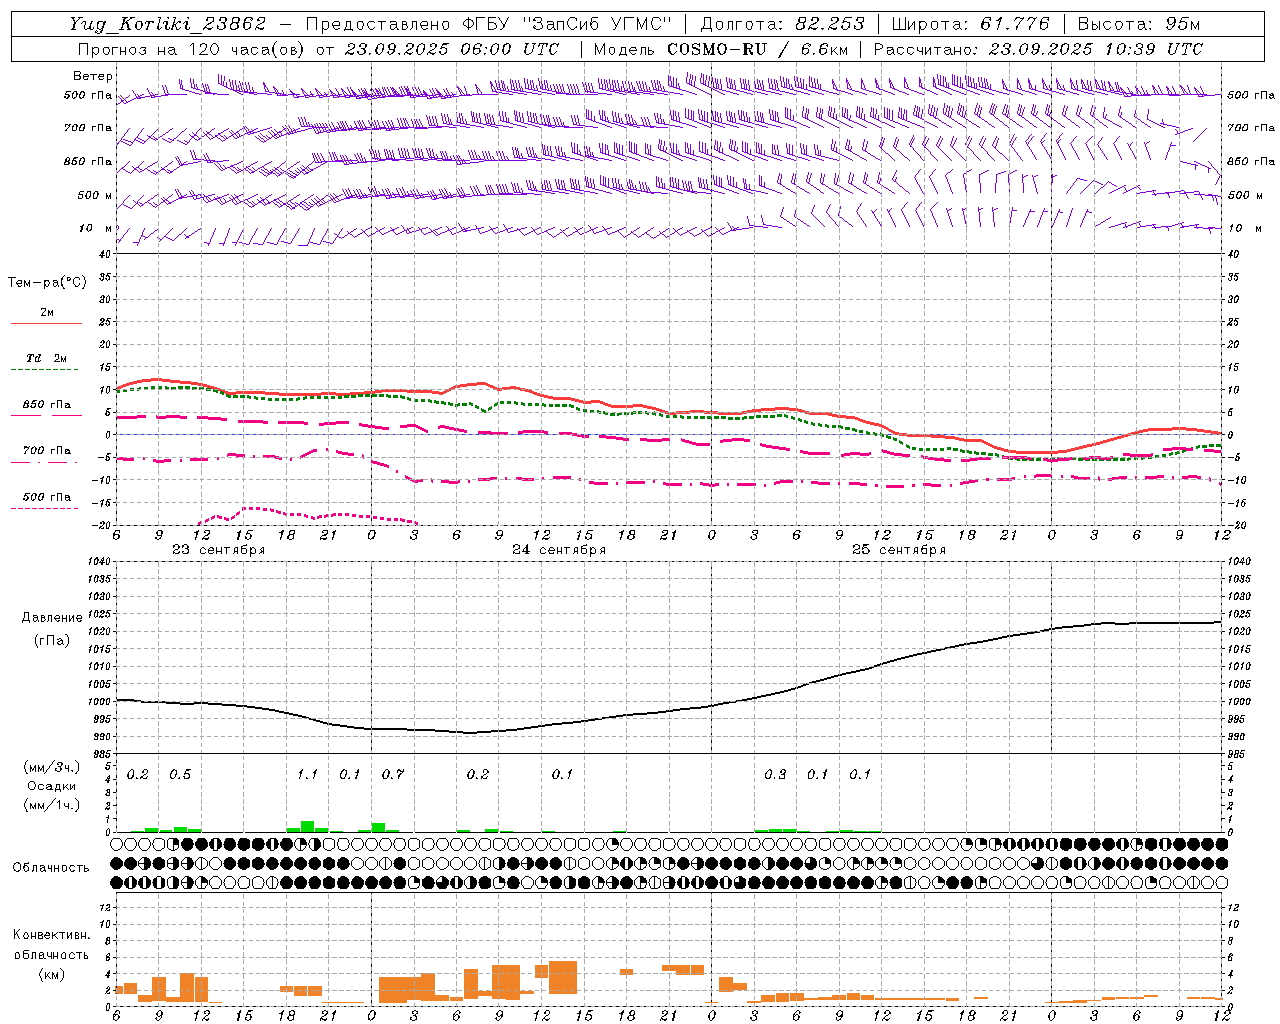Screen dimensions: 1280x1024
Task: Click the precipitation value 0.5
Action: point(180,775)
